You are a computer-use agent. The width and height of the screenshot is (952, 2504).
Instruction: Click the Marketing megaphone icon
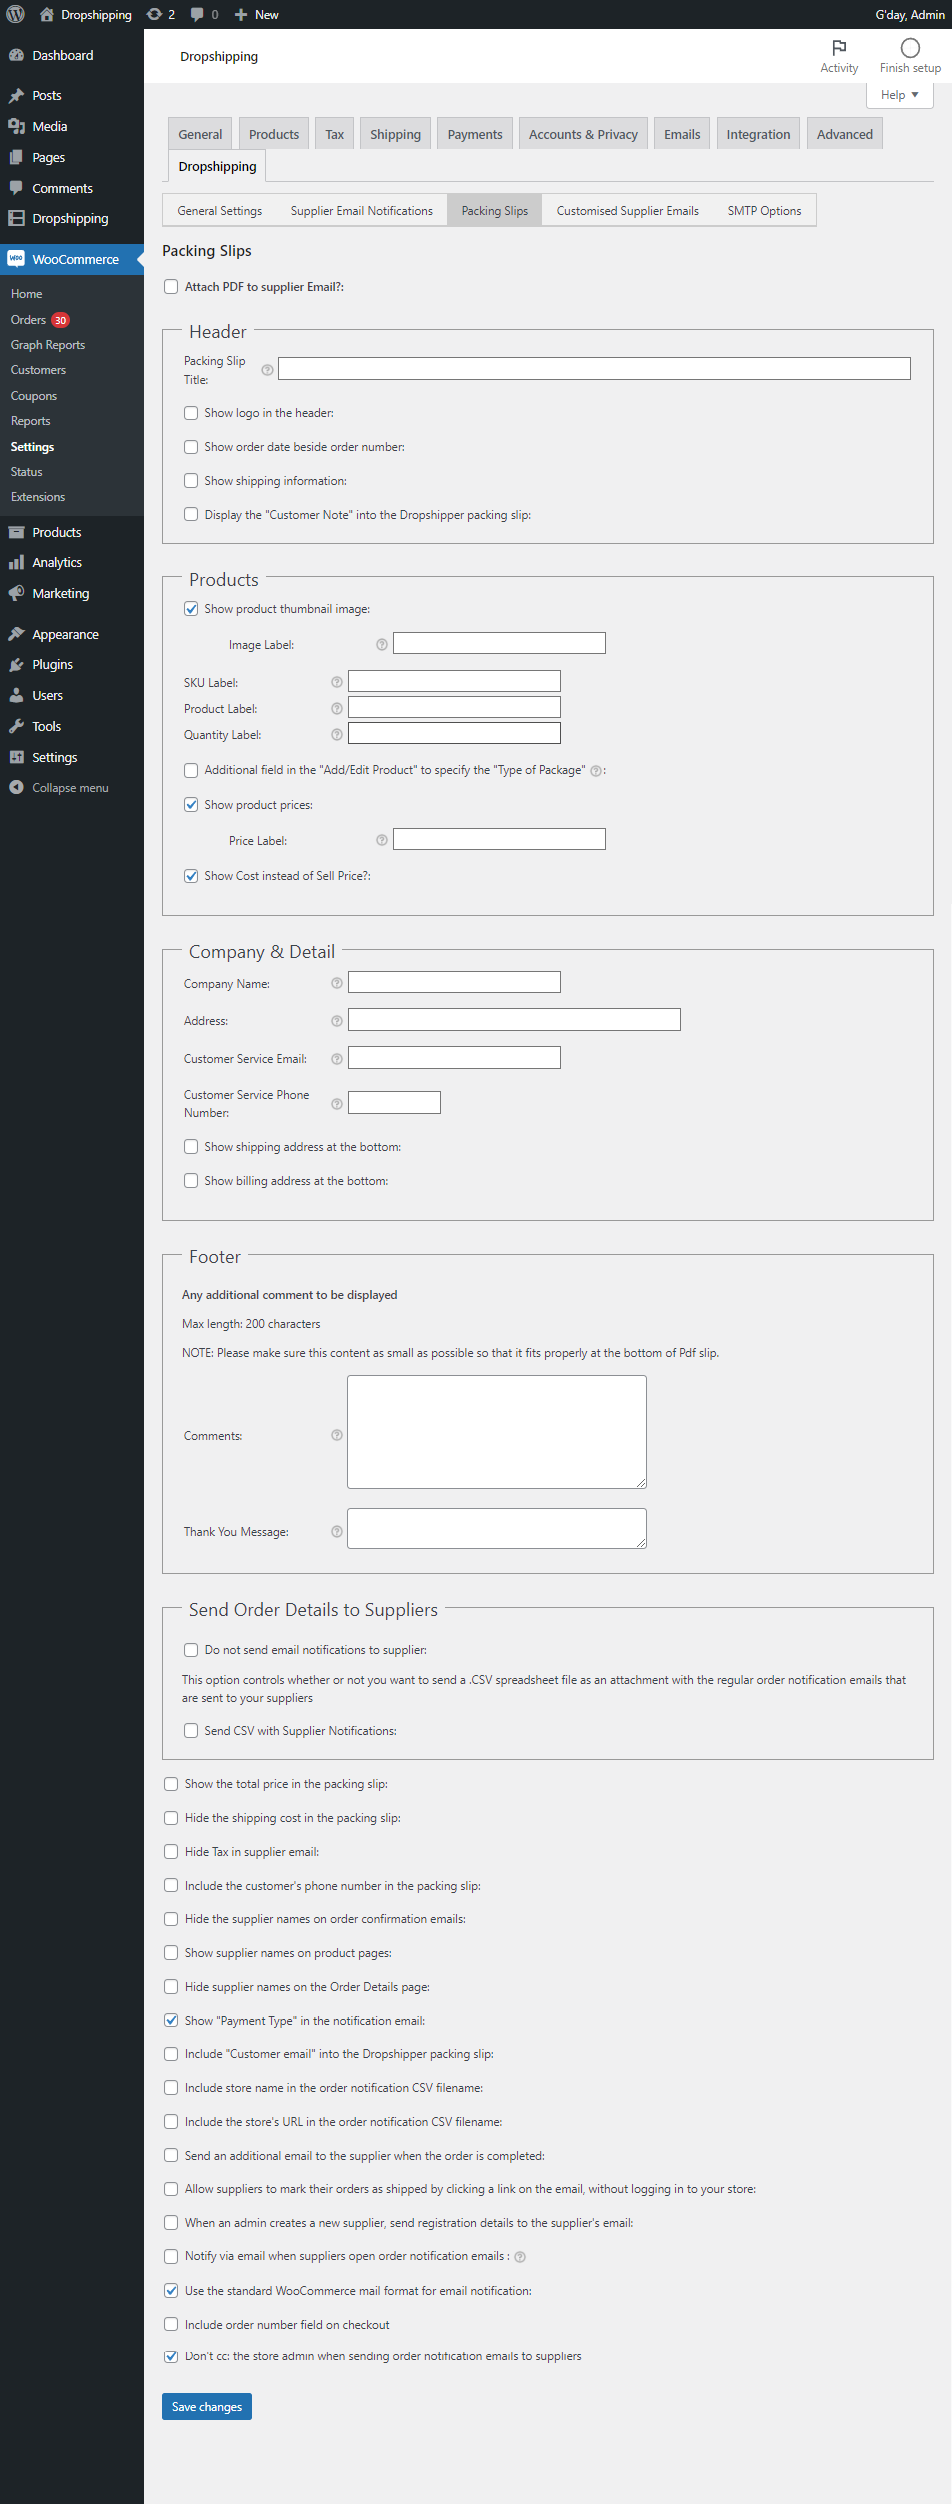pos(16,593)
